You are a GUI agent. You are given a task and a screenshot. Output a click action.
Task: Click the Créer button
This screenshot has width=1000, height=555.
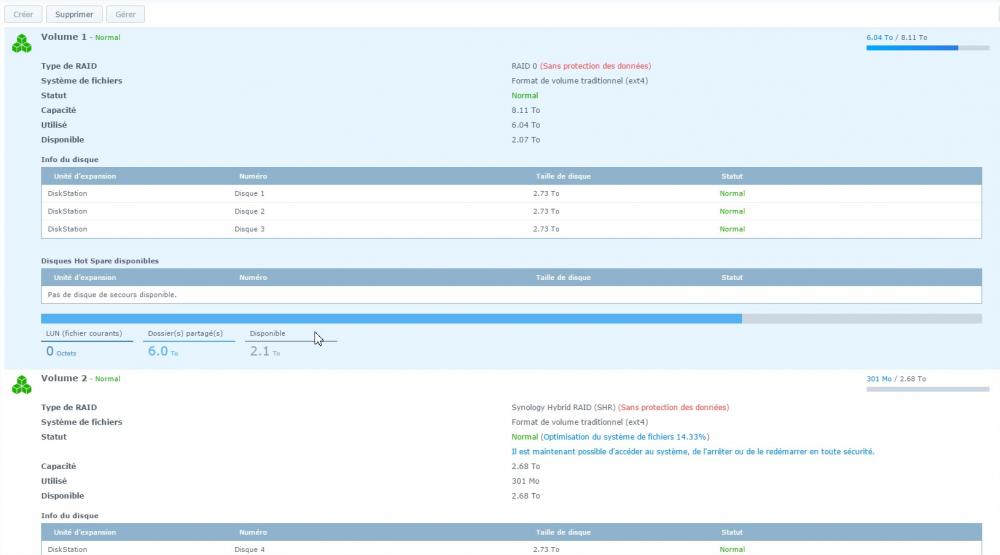[x=22, y=15]
